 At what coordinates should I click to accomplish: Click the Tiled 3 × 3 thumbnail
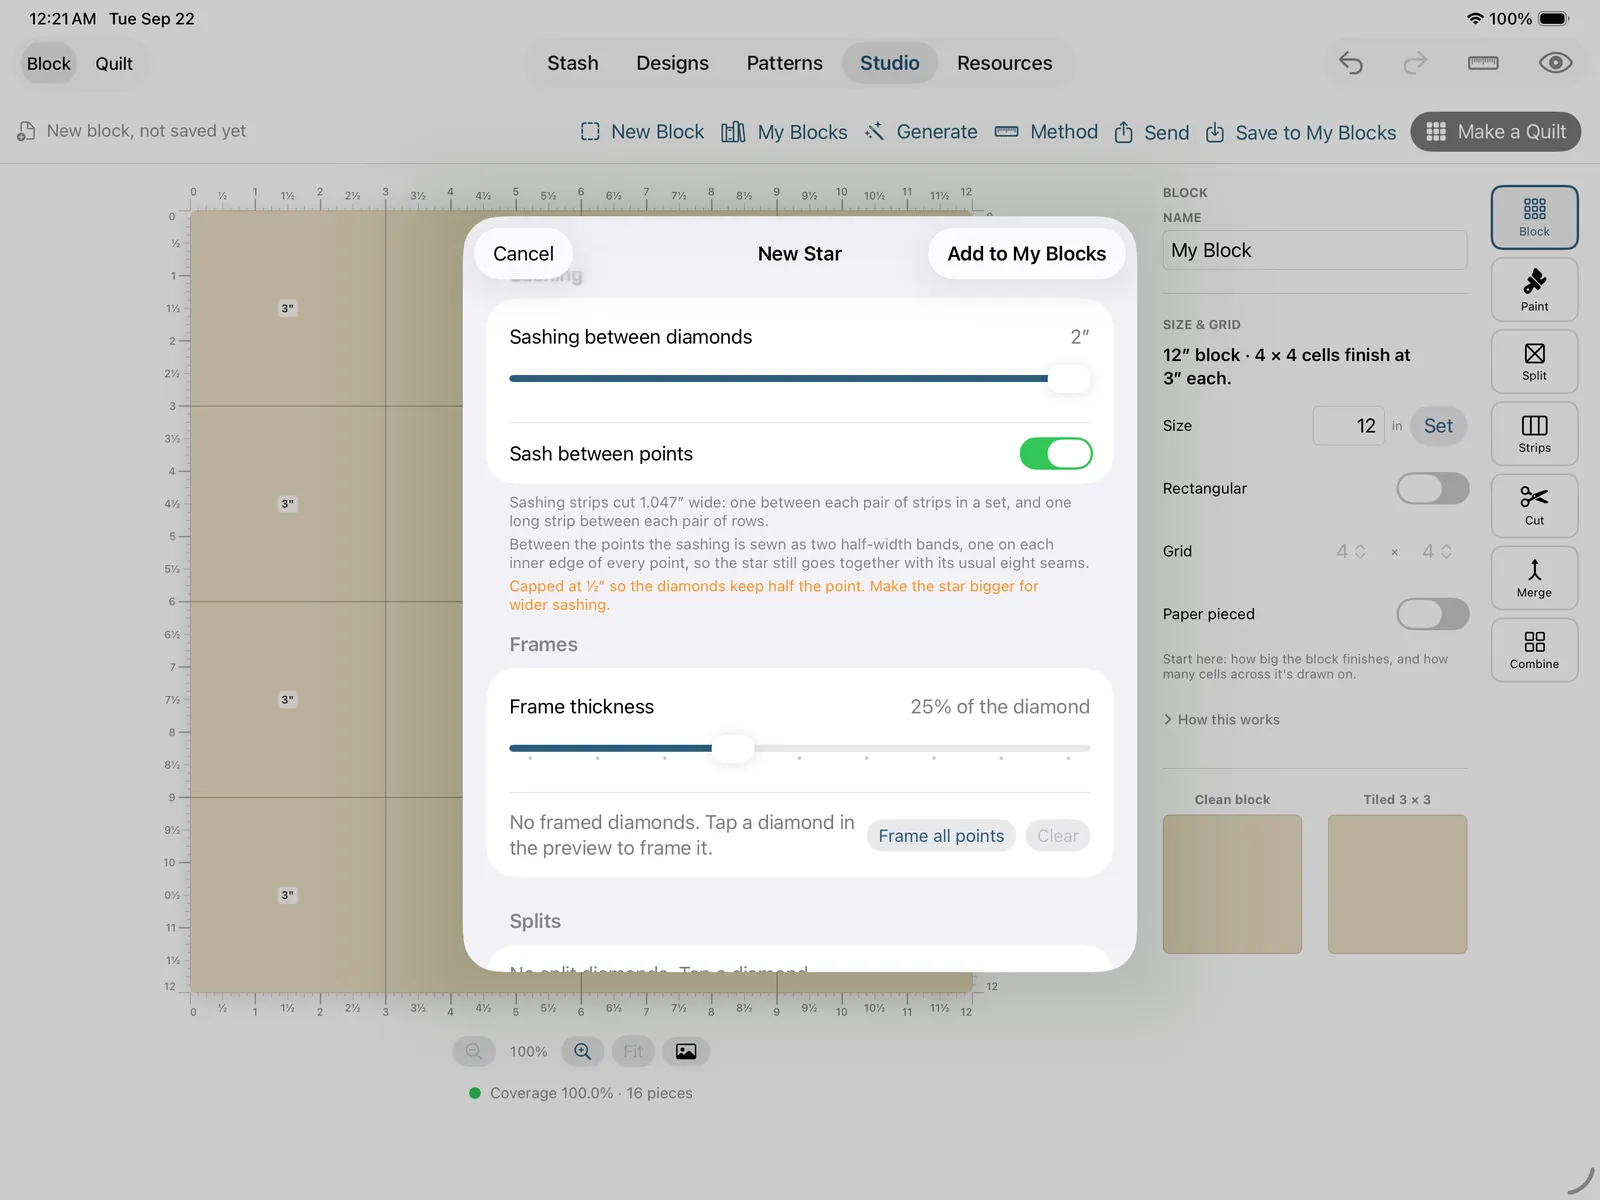[1397, 884]
